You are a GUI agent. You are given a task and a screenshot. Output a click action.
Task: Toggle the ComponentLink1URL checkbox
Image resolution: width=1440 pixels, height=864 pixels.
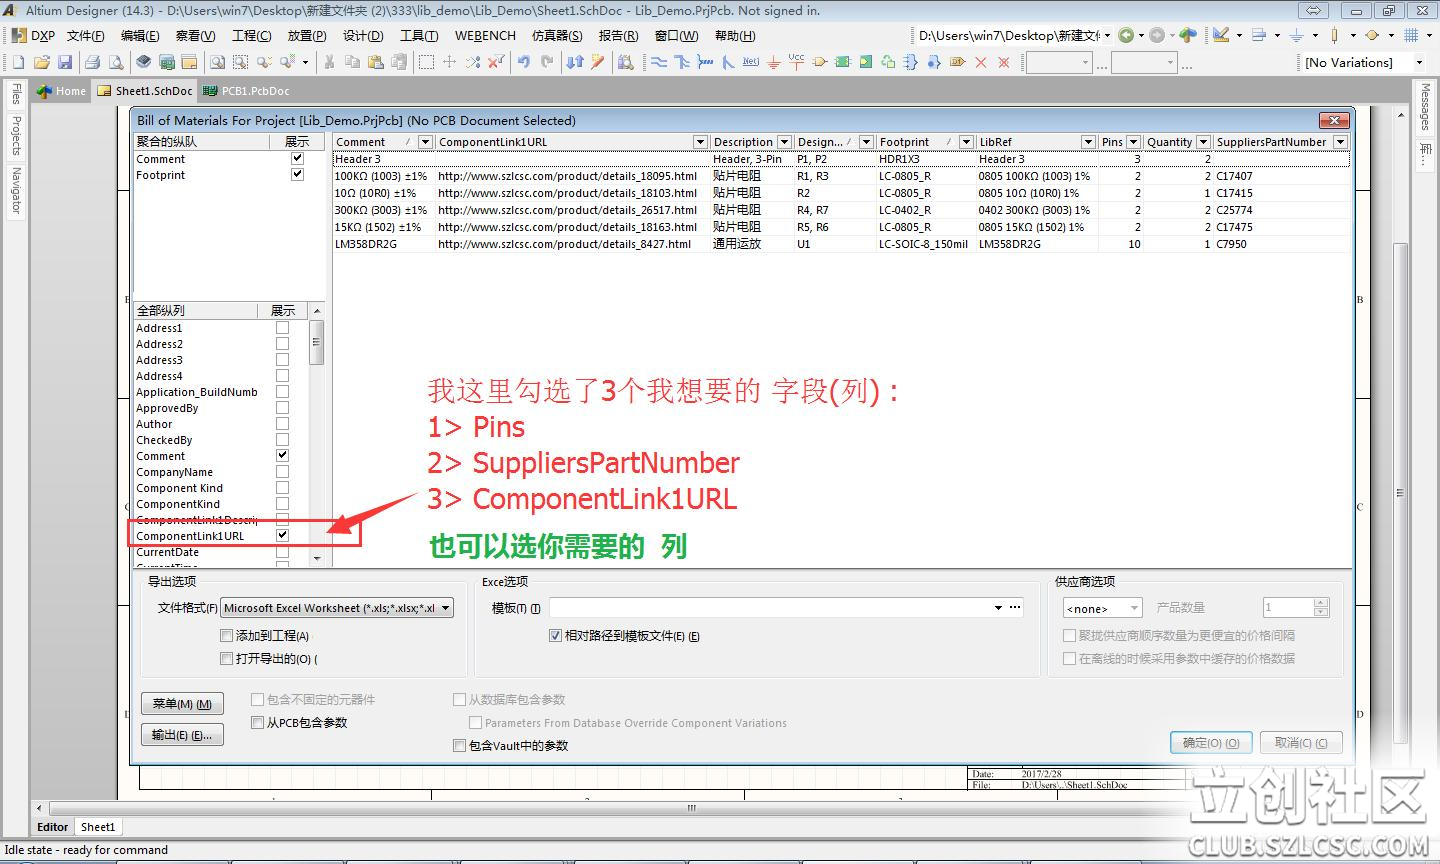click(x=282, y=535)
